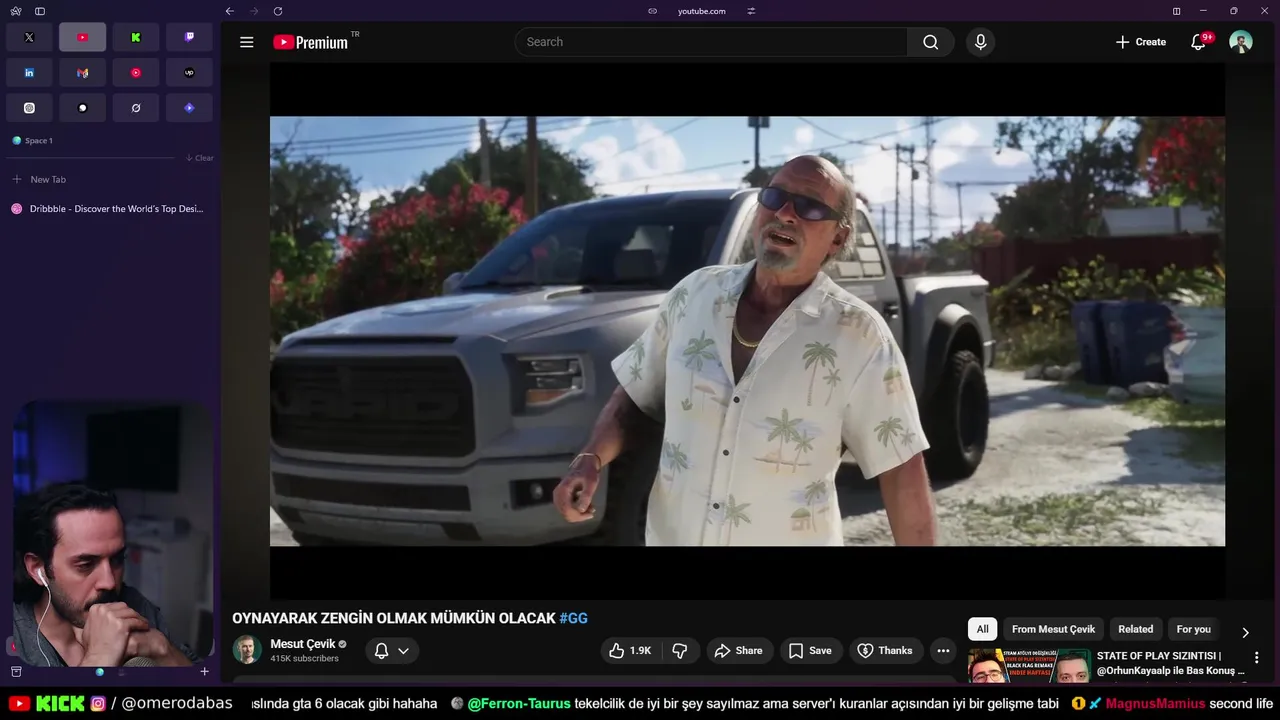
Task: Open the LinkedIn pinned tab
Action: tap(29, 73)
